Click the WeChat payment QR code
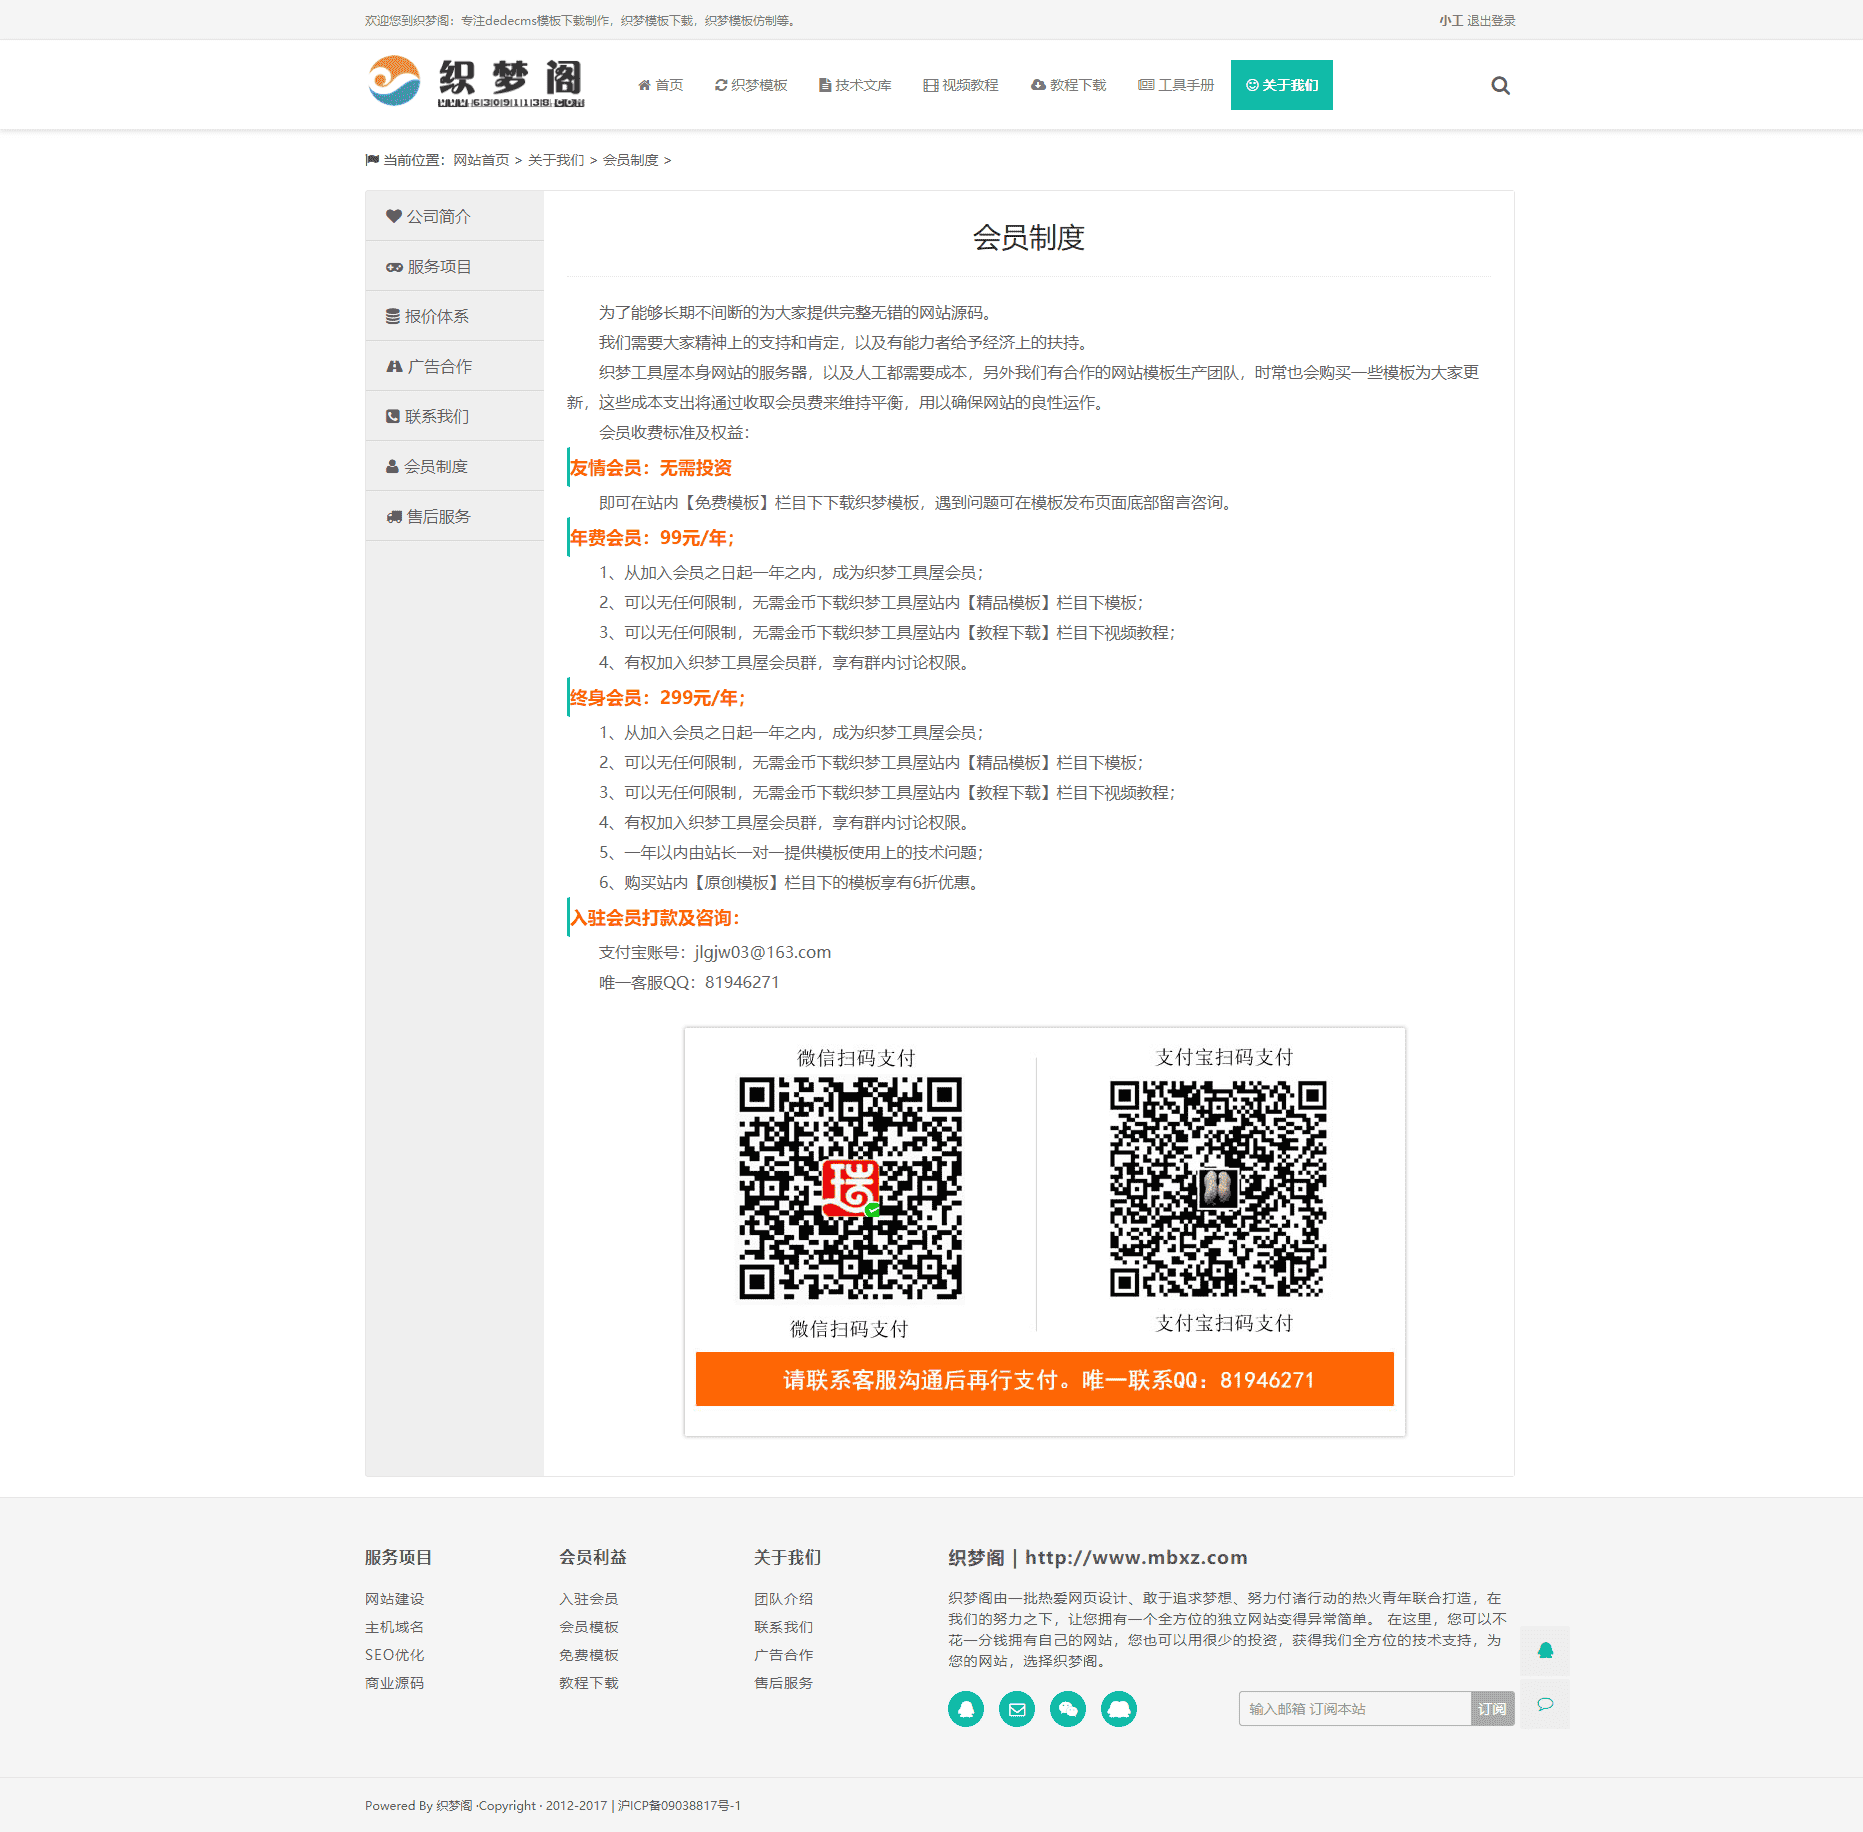Image resolution: width=1863 pixels, height=1832 pixels. pyautogui.click(x=850, y=1188)
